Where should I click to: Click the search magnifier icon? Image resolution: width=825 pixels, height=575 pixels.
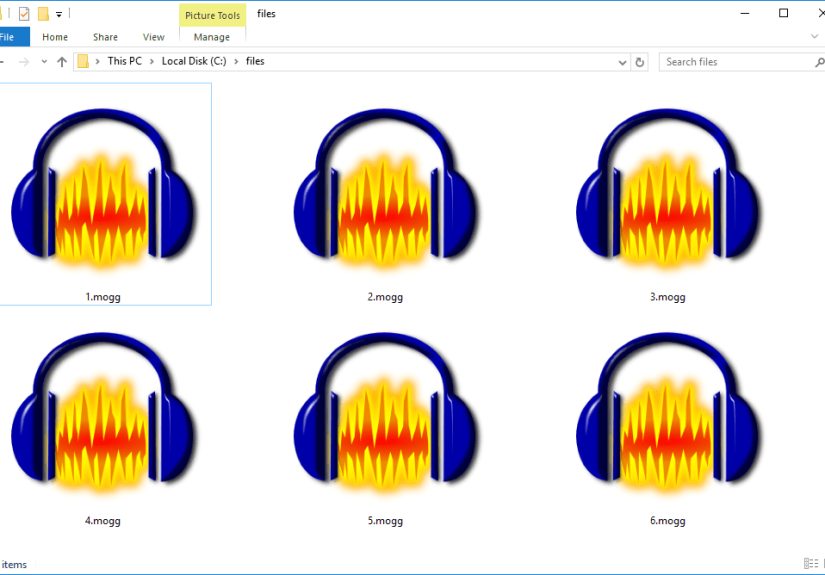click(820, 62)
